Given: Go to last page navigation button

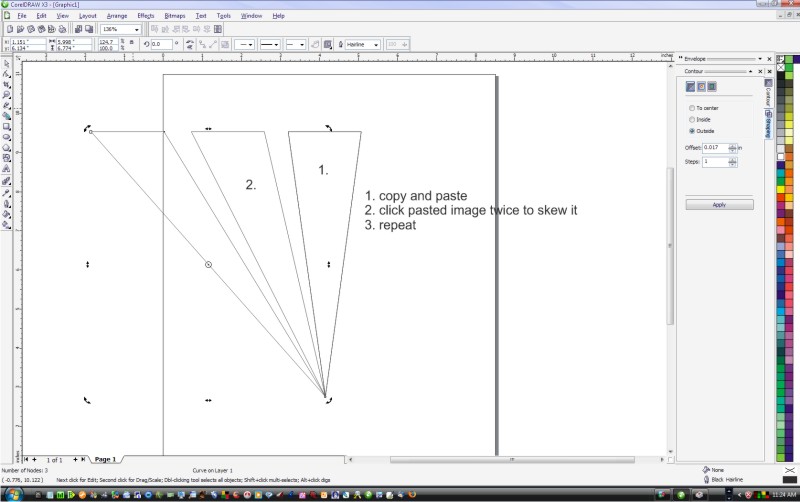Looking at the screenshot, I should [83, 459].
